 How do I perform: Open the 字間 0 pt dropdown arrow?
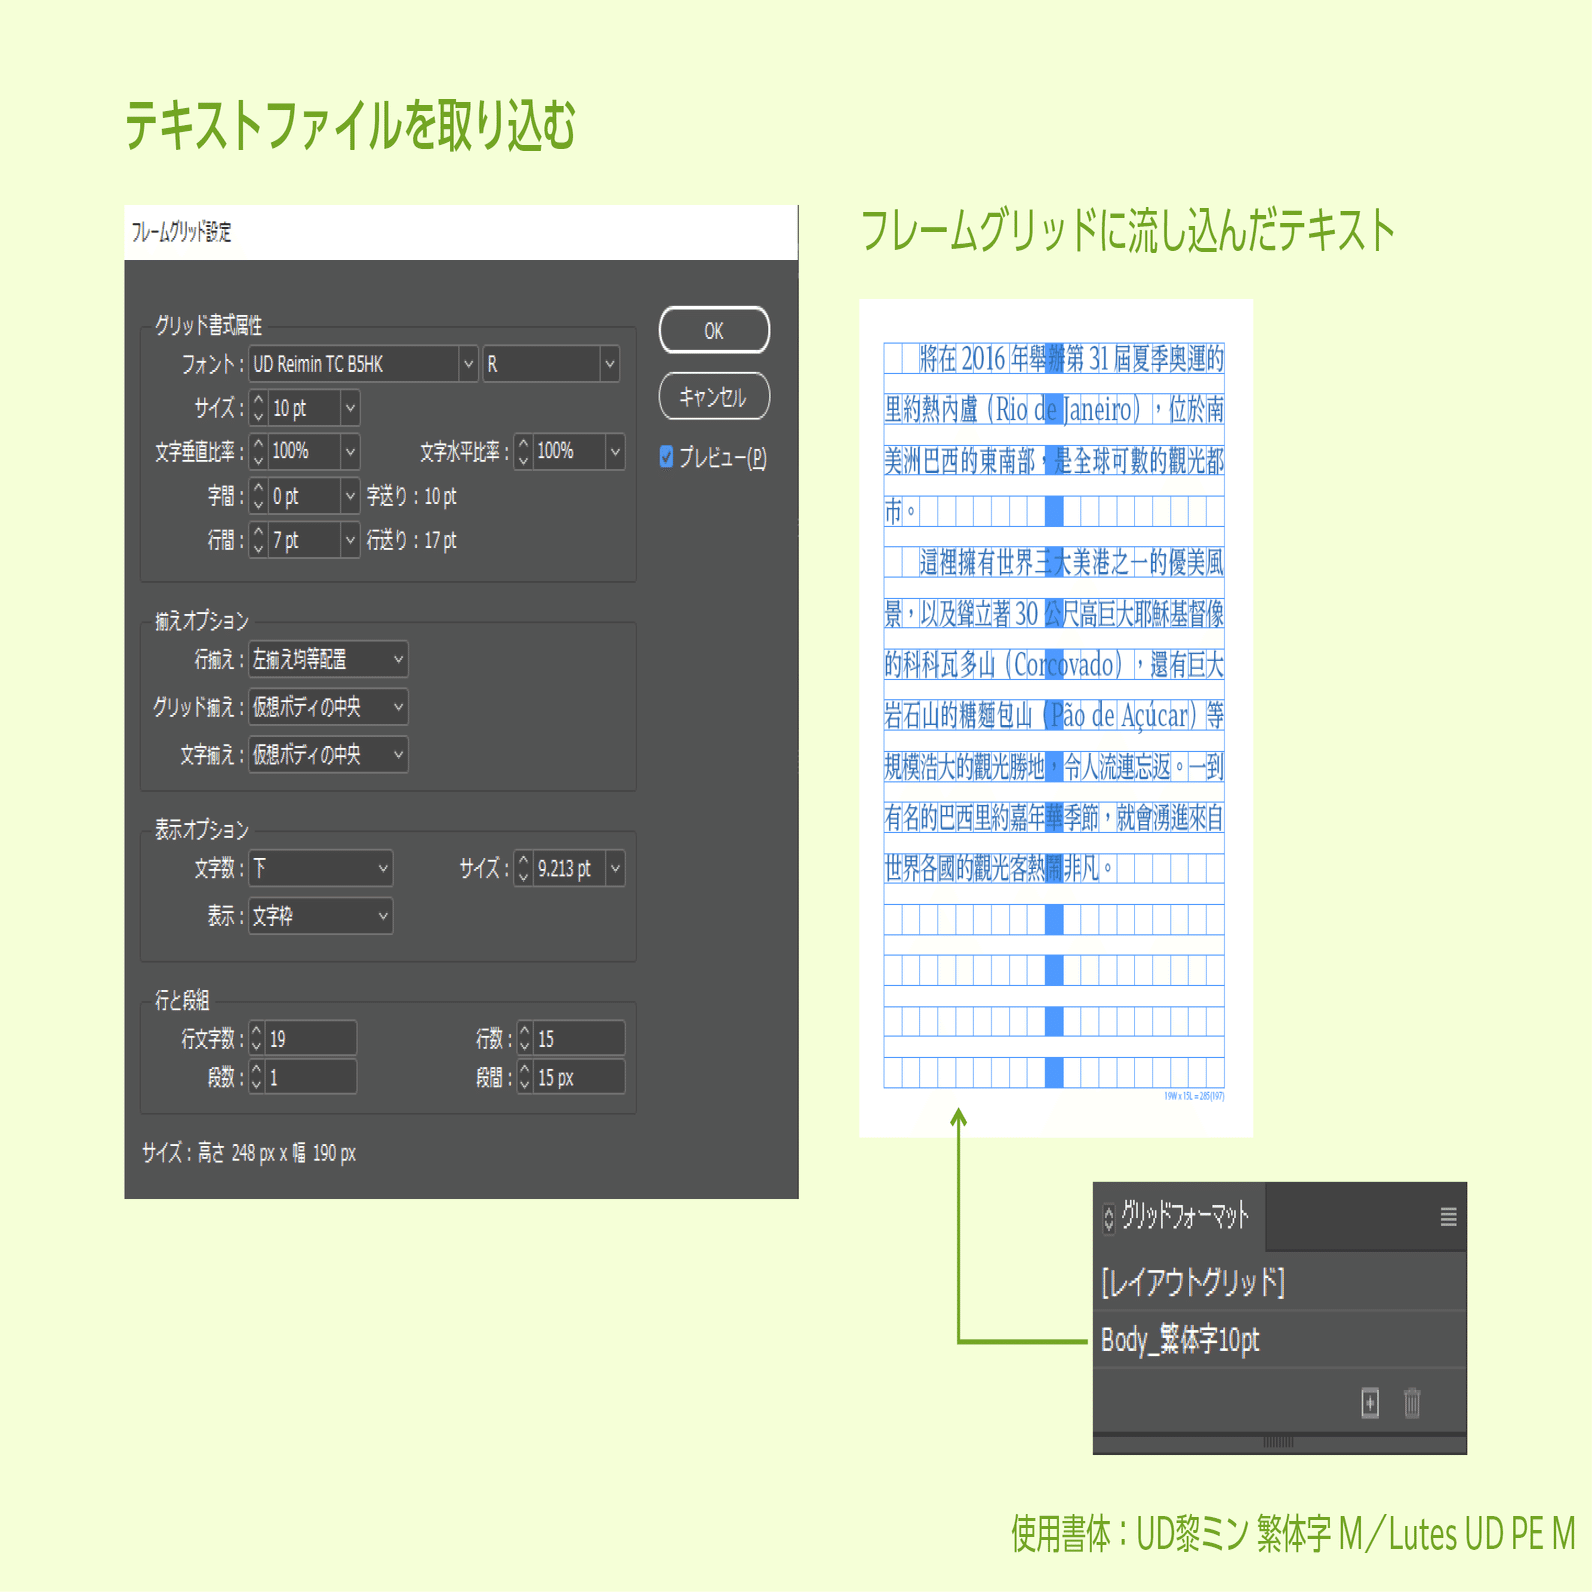coord(350,495)
